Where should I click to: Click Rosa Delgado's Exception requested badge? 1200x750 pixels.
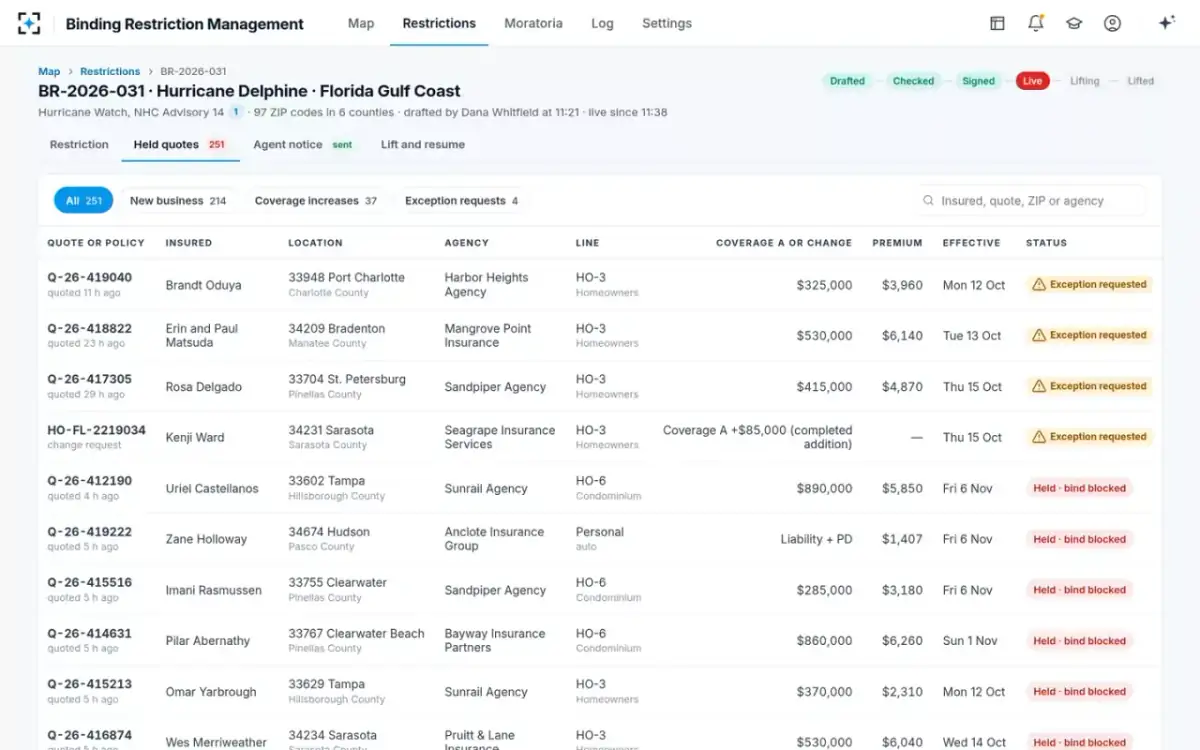pos(1089,386)
